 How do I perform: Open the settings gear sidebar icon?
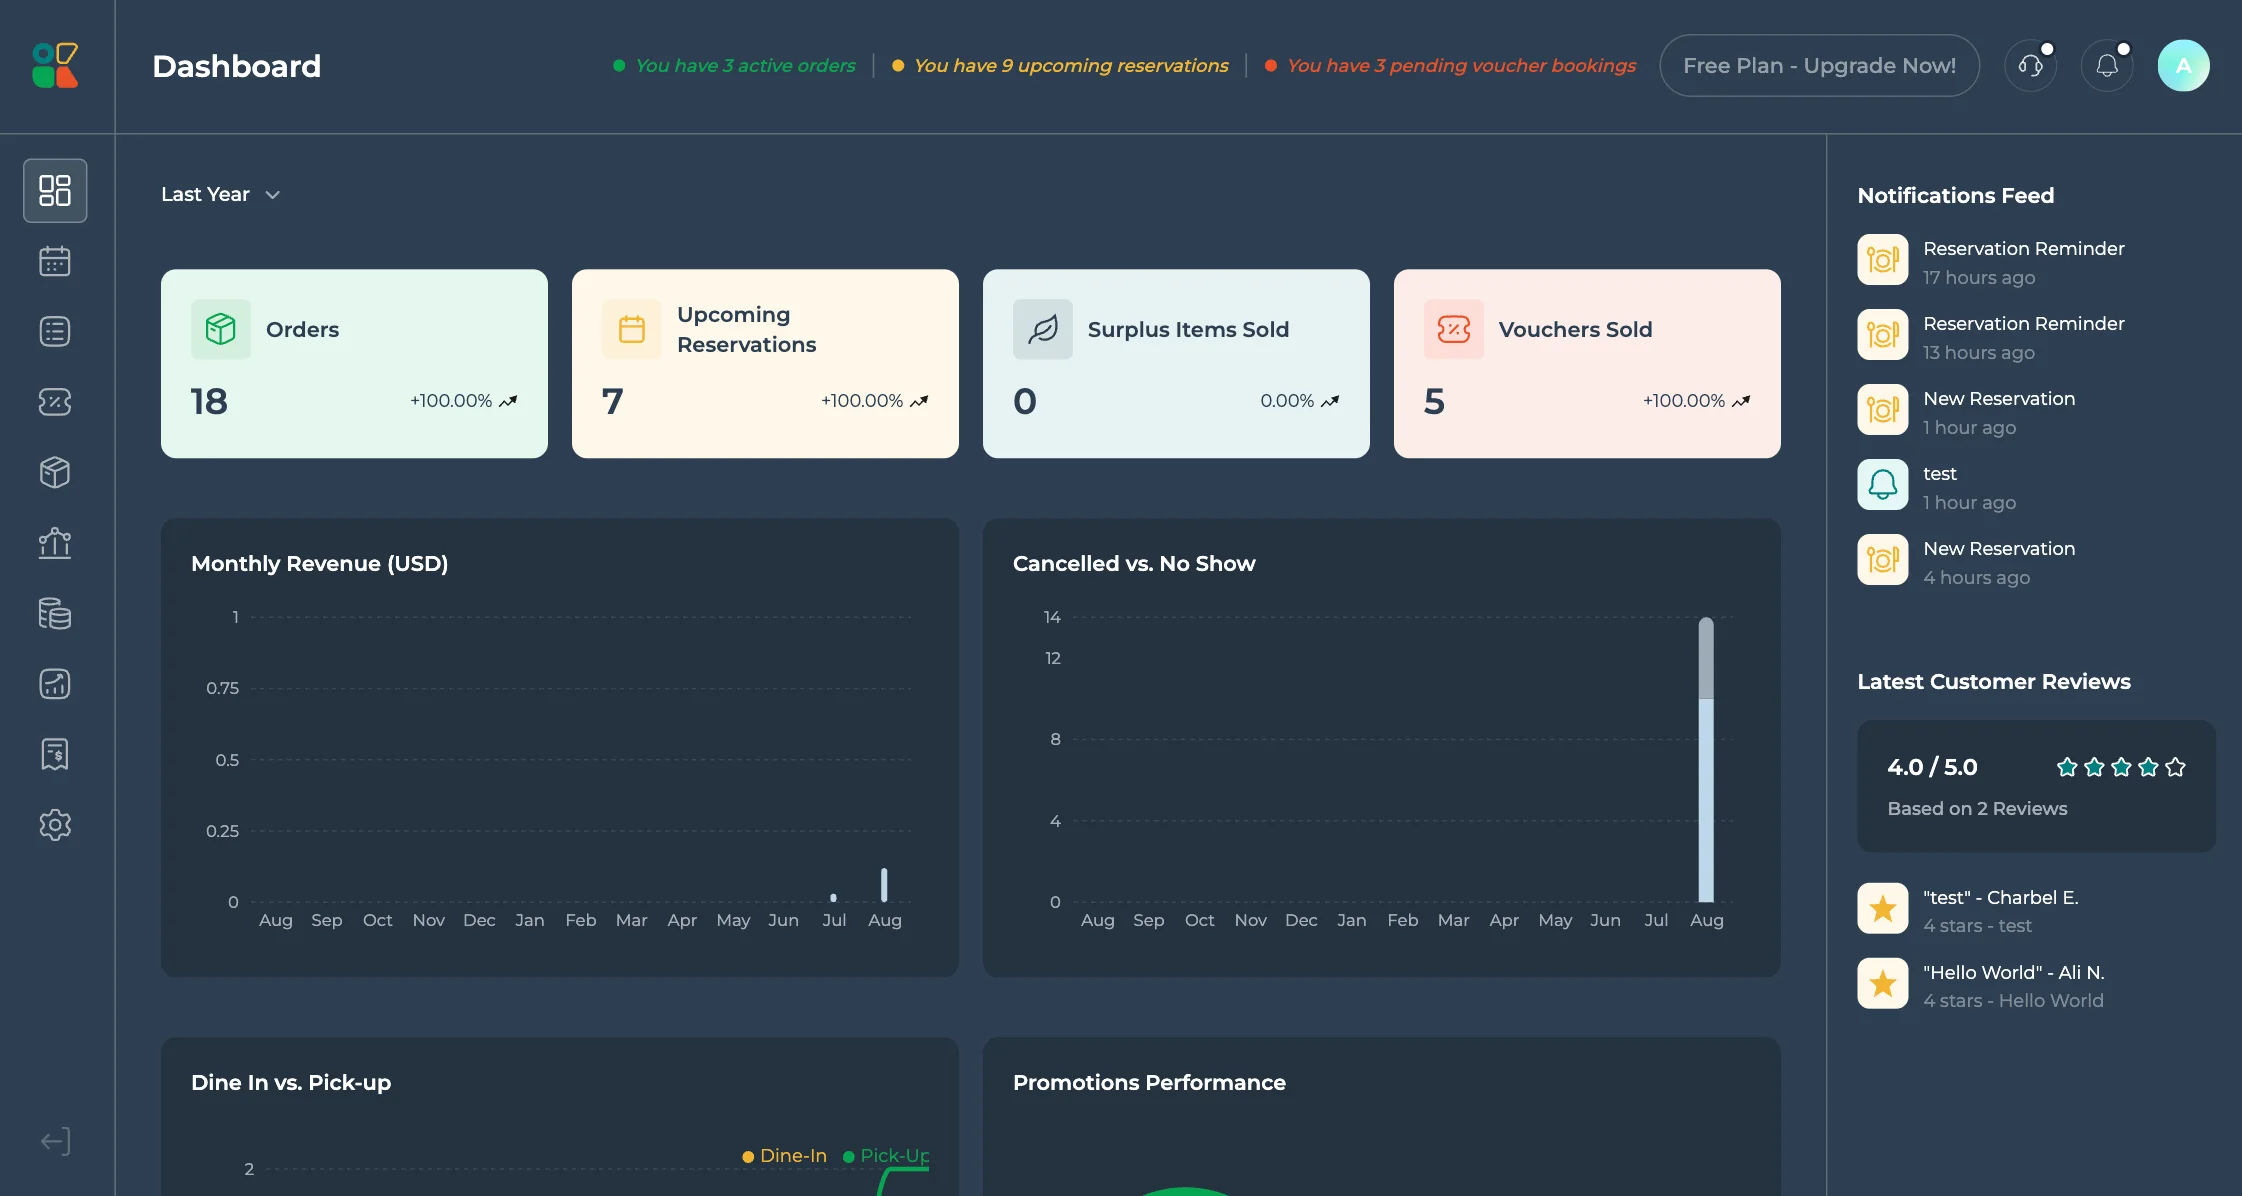pos(55,825)
